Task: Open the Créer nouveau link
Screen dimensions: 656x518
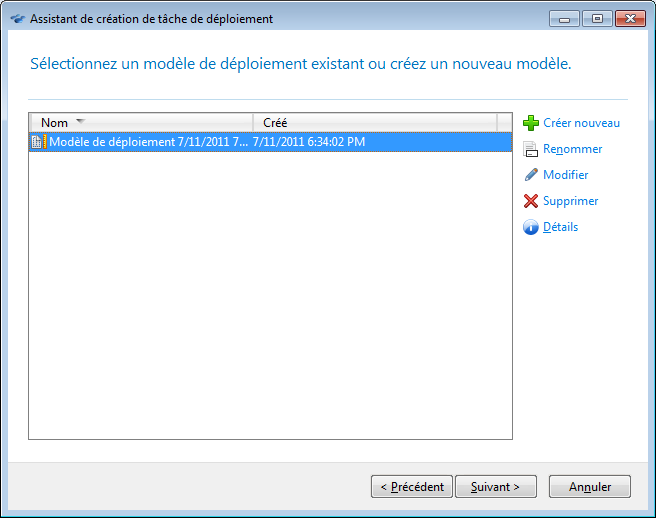Action: [x=581, y=123]
